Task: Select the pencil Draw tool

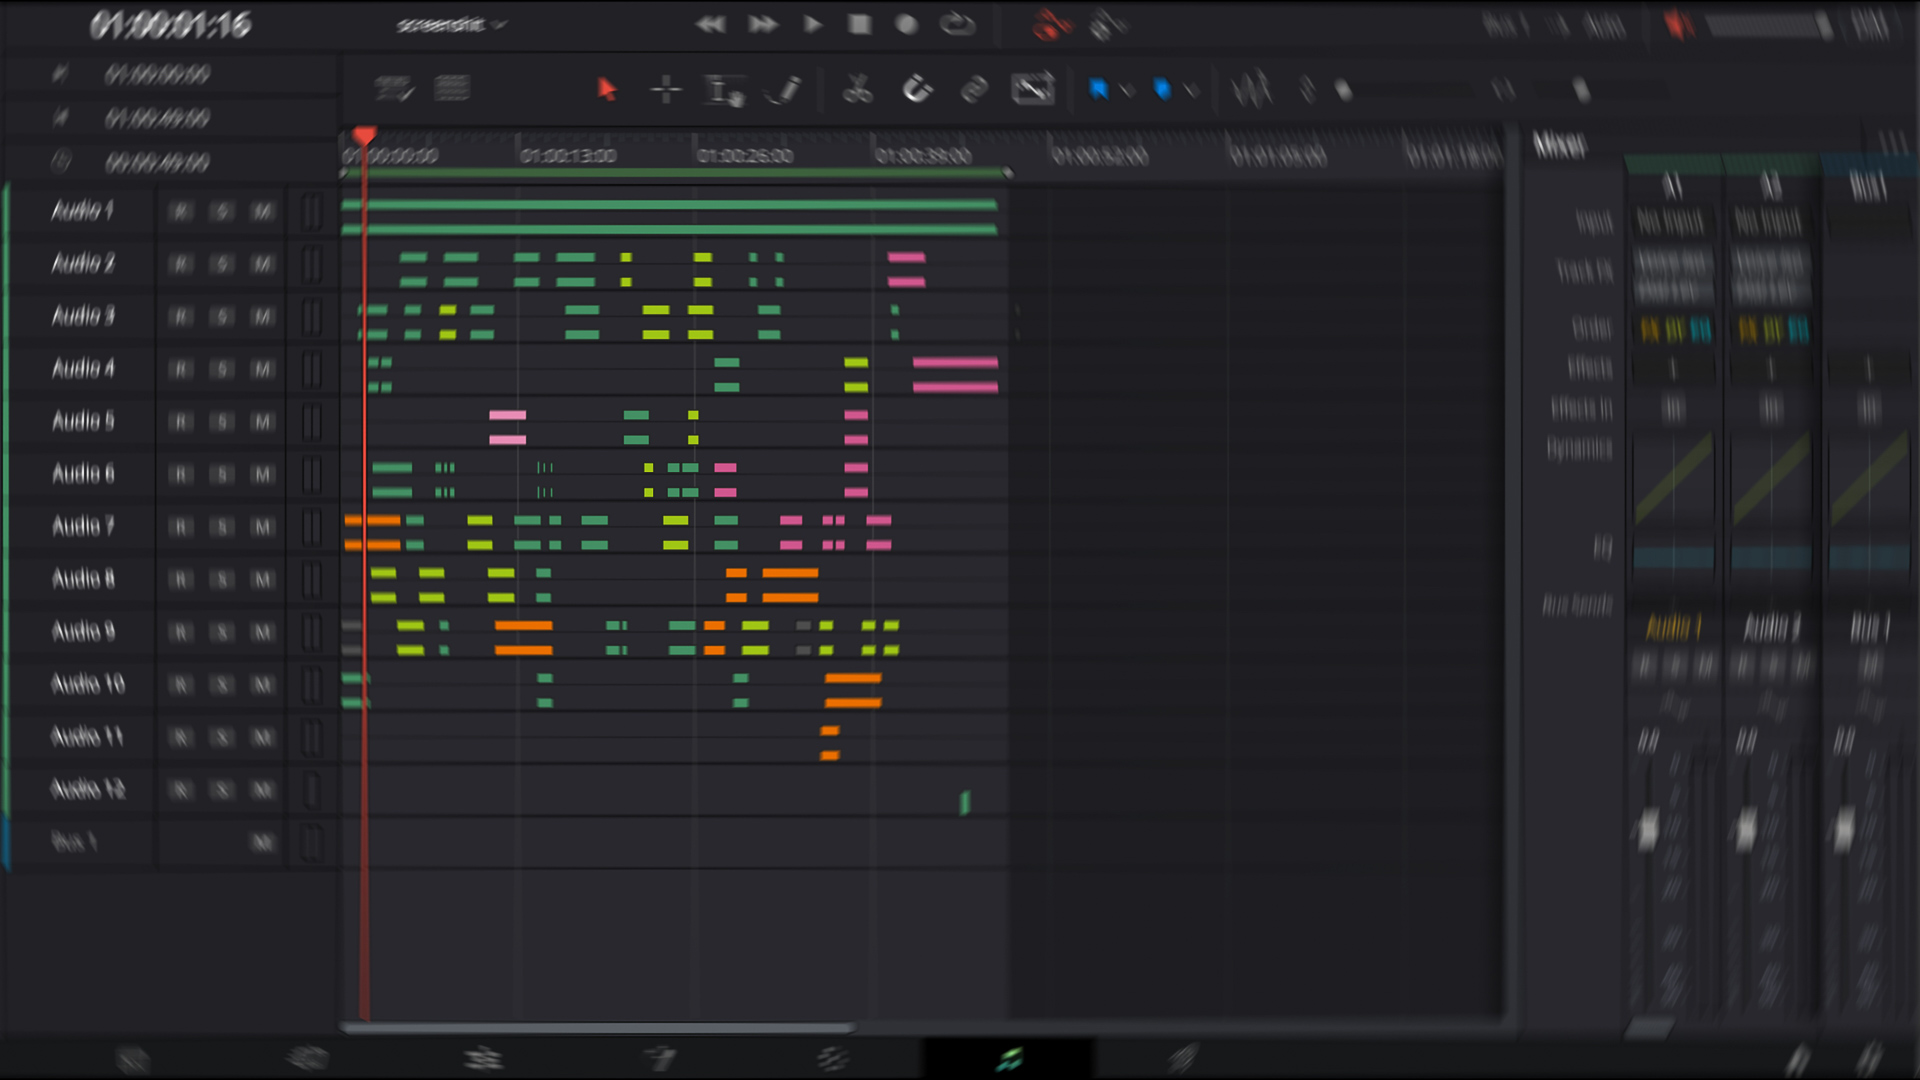Action: [785, 90]
